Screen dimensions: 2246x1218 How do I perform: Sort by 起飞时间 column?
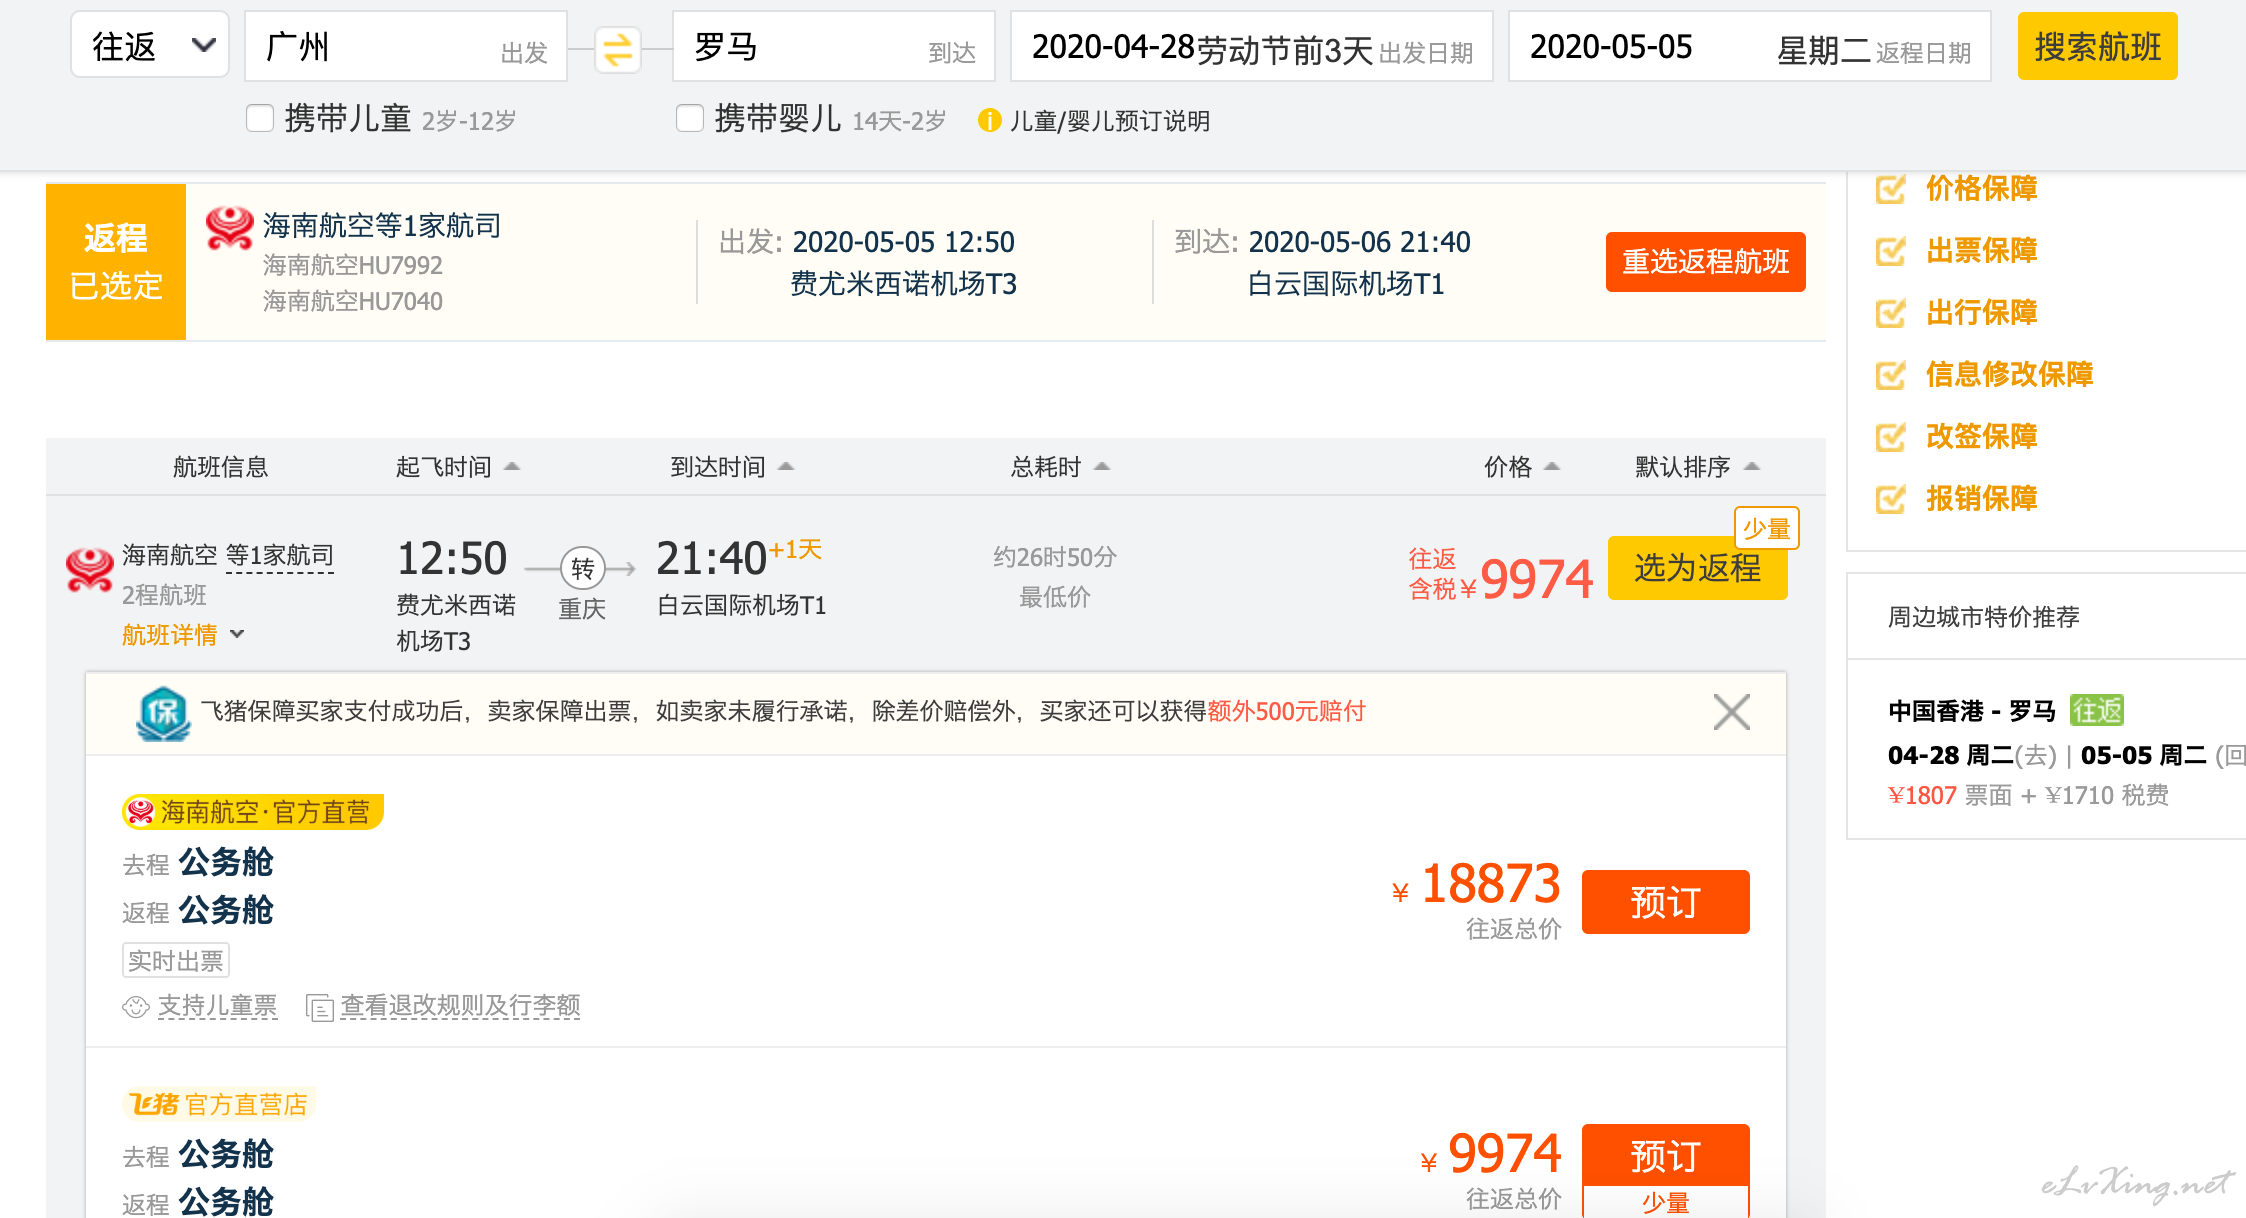click(x=458, y=467)
